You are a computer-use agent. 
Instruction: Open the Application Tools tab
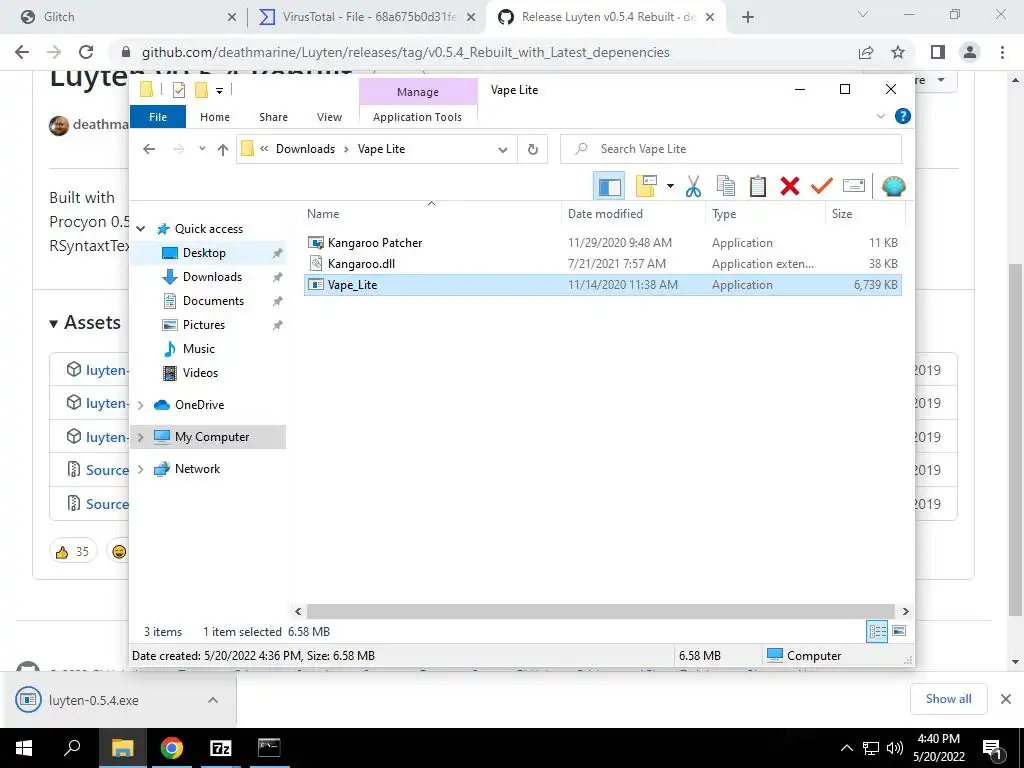[417, 117]
